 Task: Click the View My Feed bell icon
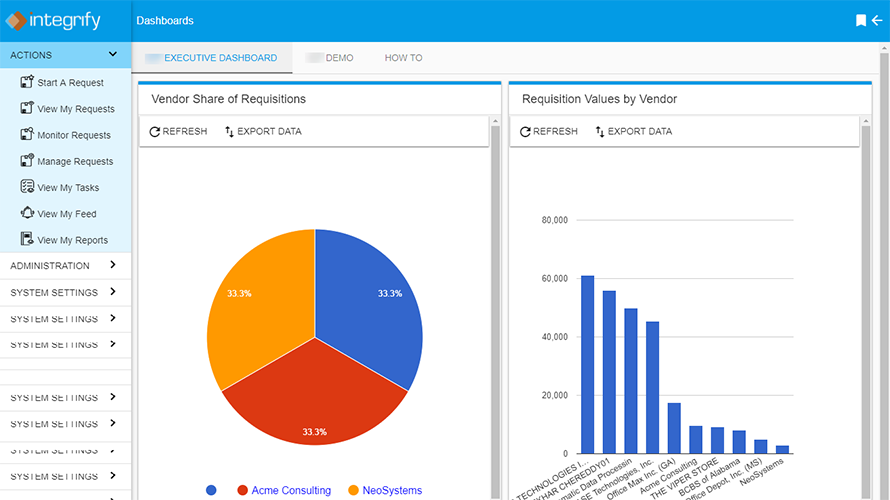27,213
